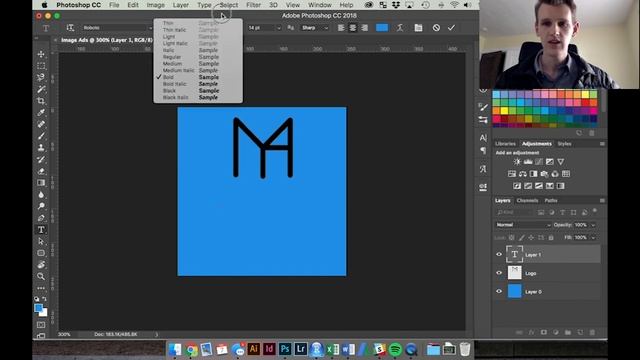640x360 pixels.
Task: Open the Opacity slider dropdown
Action: point(593,225)
